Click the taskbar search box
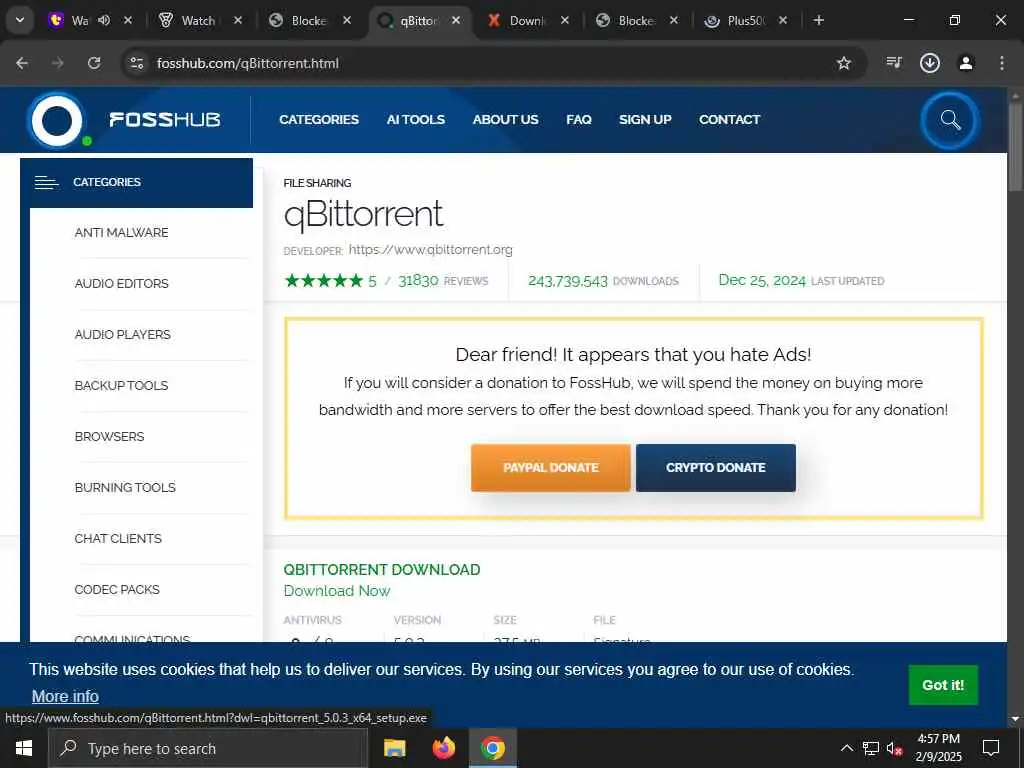Screen dimensions: 1024x768 208,748
